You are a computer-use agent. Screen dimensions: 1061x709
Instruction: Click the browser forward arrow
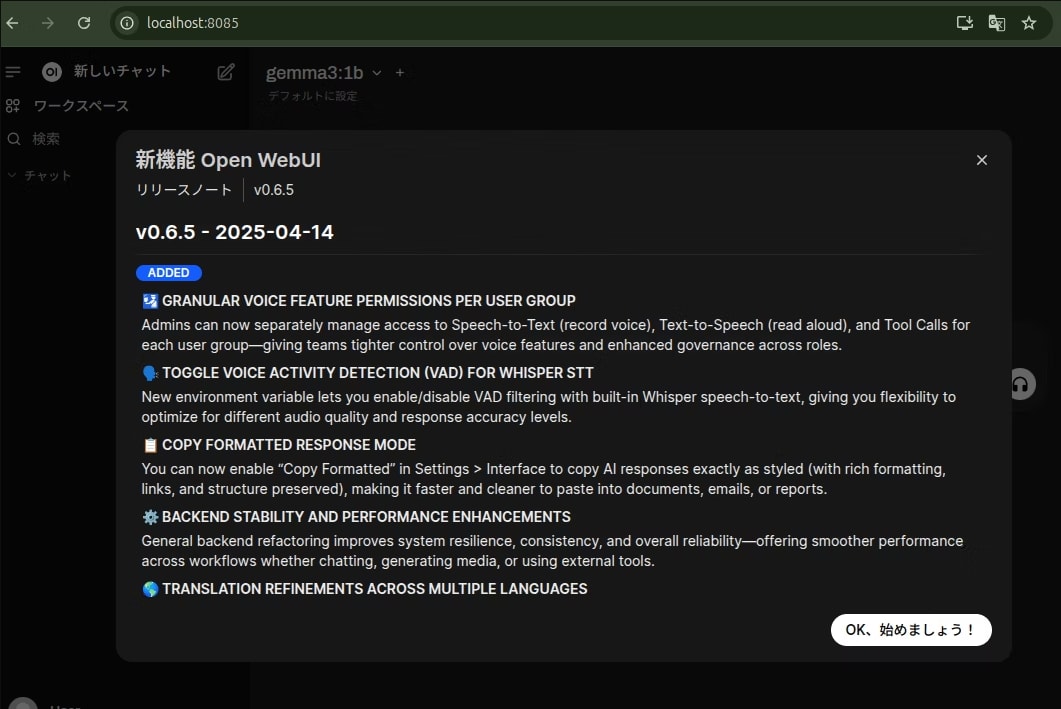(47, 23)
